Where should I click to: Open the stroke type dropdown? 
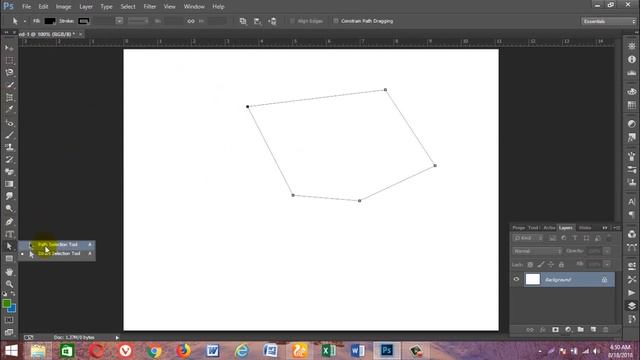138,21
